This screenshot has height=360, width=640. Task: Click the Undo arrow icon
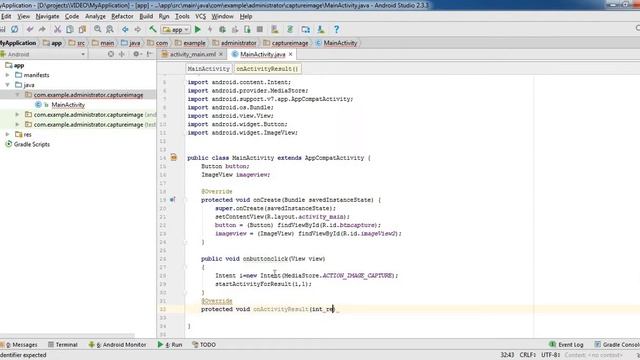(x=30, y=29)
